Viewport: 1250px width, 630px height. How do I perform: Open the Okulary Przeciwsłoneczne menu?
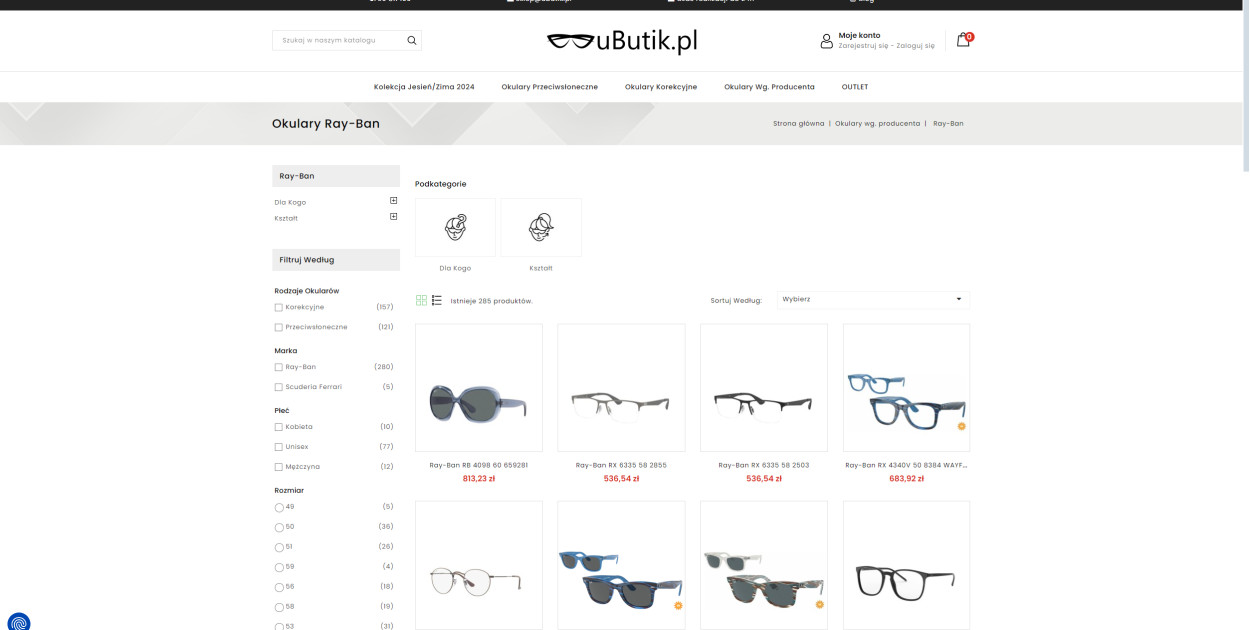coord(550,87)
